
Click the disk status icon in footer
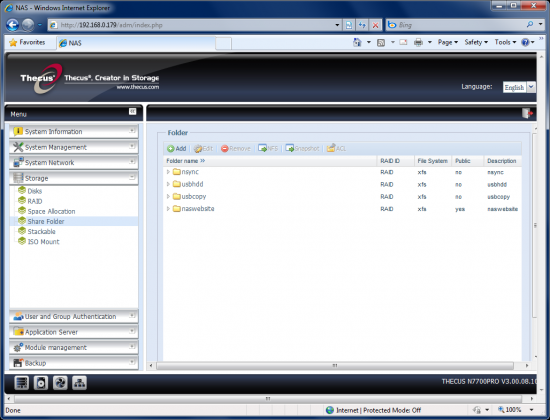click(x=41, y=383)
